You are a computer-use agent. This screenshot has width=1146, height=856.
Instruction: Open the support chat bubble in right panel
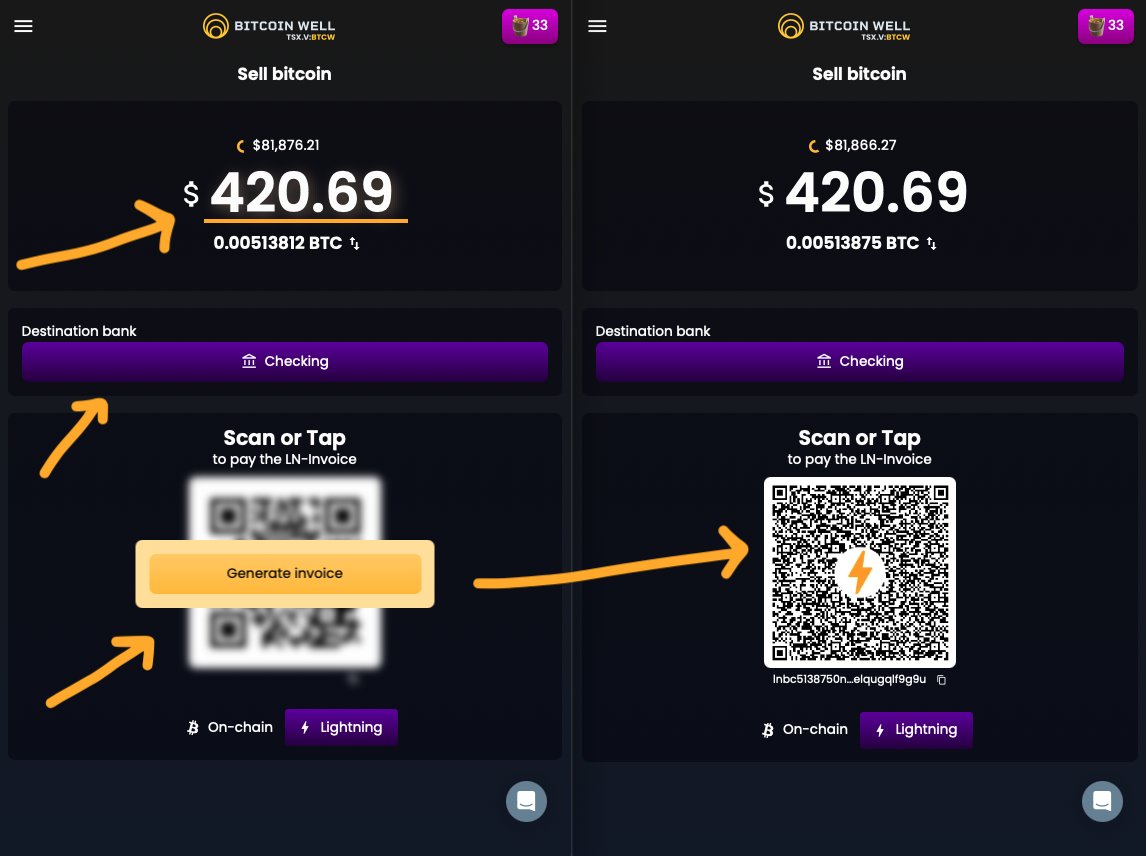pyautogui.click(x=1102, y=801)
